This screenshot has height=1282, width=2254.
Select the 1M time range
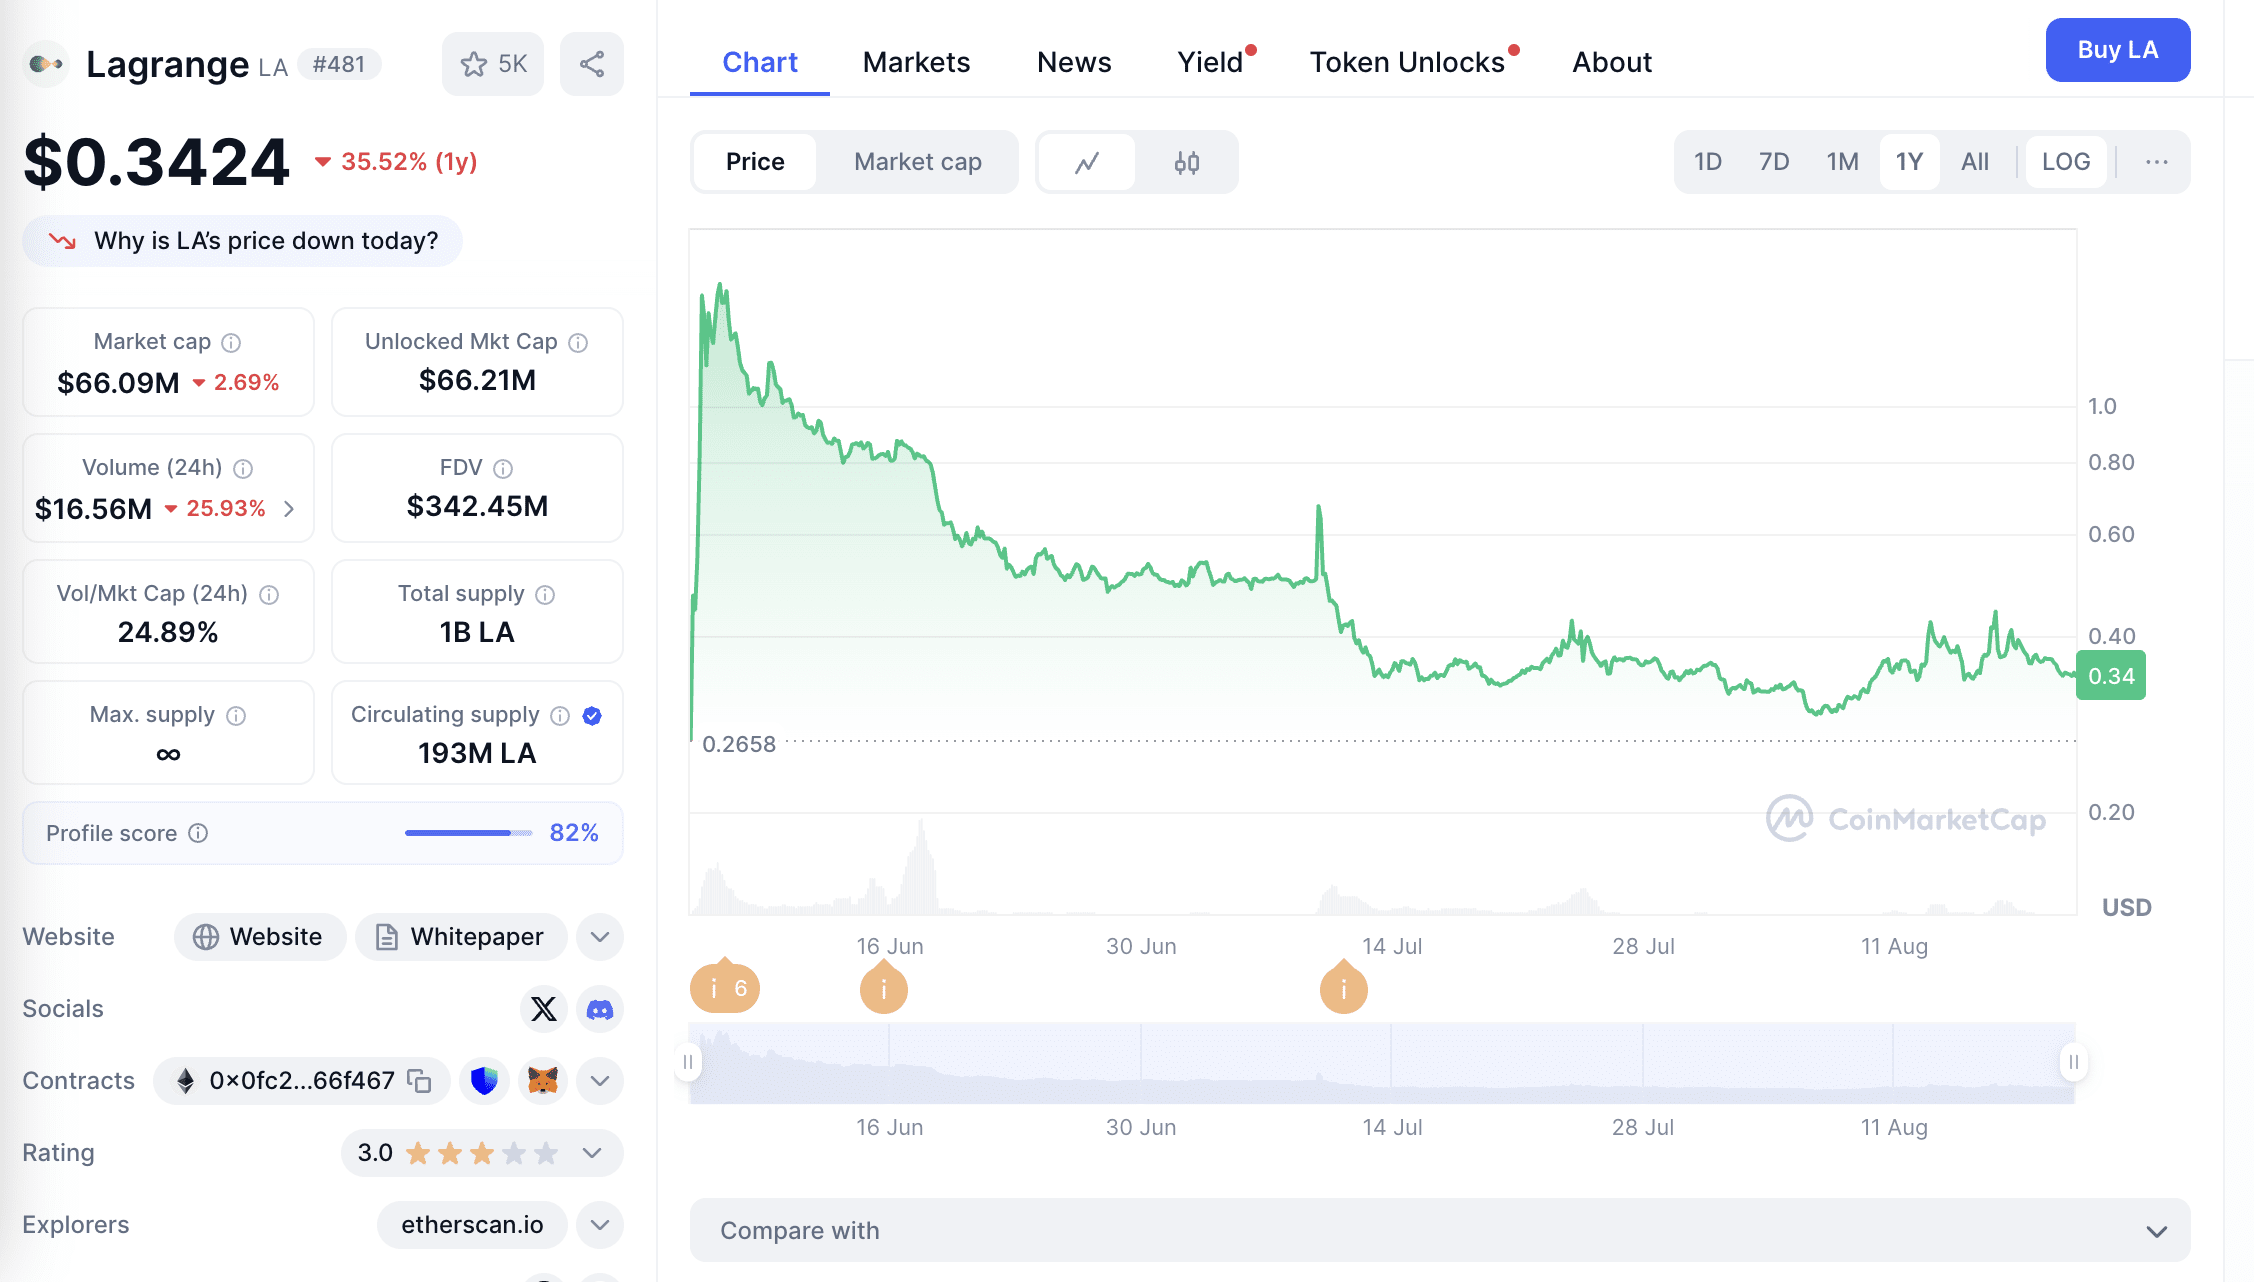pos(1842,162)
